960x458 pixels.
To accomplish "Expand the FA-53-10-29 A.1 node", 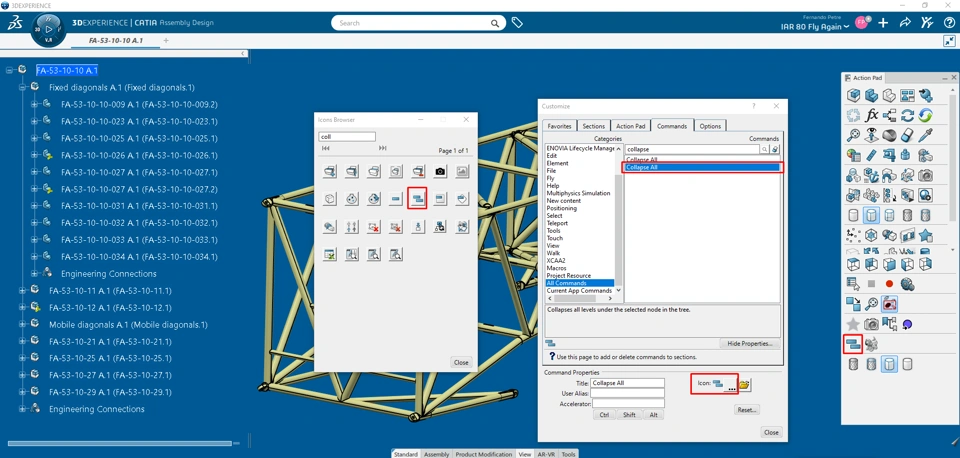I will point(21,392).
